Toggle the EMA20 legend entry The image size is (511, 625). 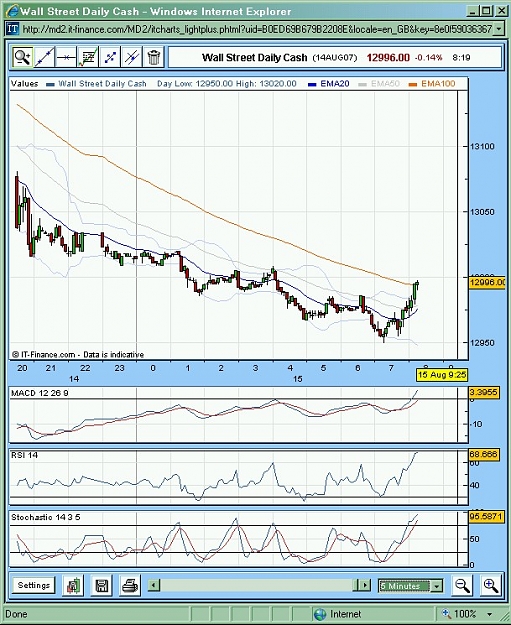click(329, 84)
